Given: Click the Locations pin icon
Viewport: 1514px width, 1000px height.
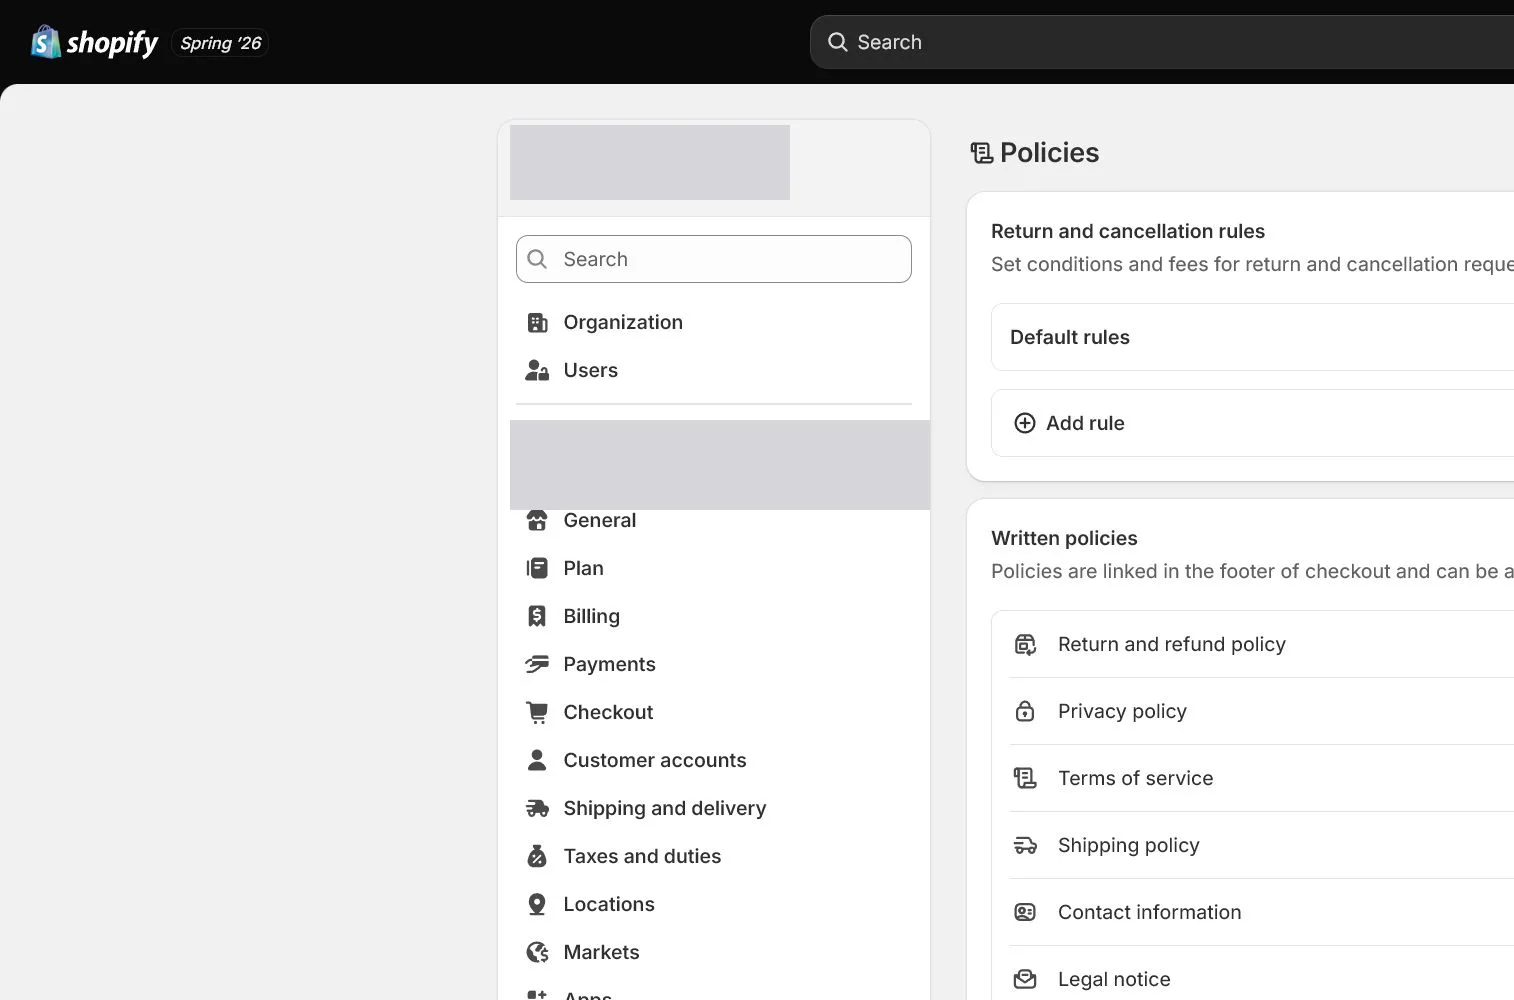Looking at the screenshot, I should 537,904.
